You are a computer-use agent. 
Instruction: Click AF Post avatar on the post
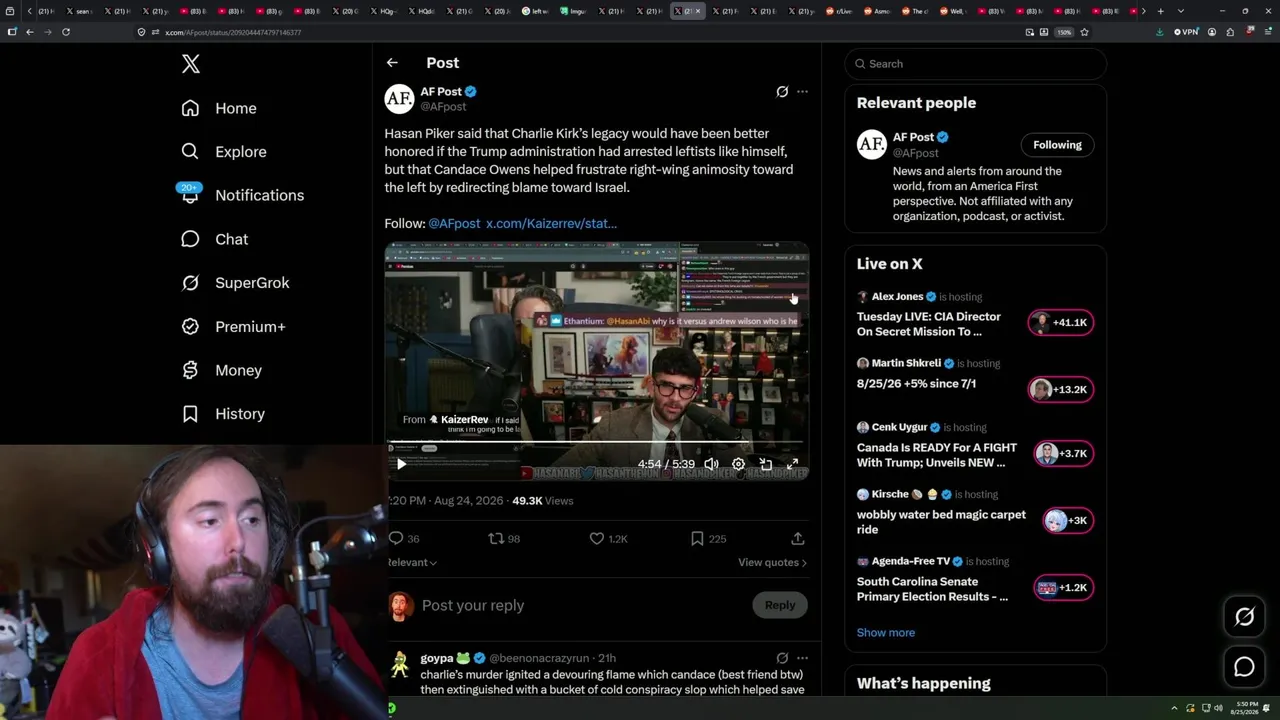[399, 98]
